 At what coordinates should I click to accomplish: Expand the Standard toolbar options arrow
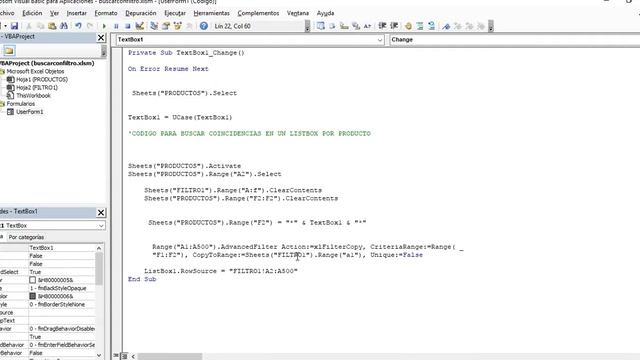[307, 26]
